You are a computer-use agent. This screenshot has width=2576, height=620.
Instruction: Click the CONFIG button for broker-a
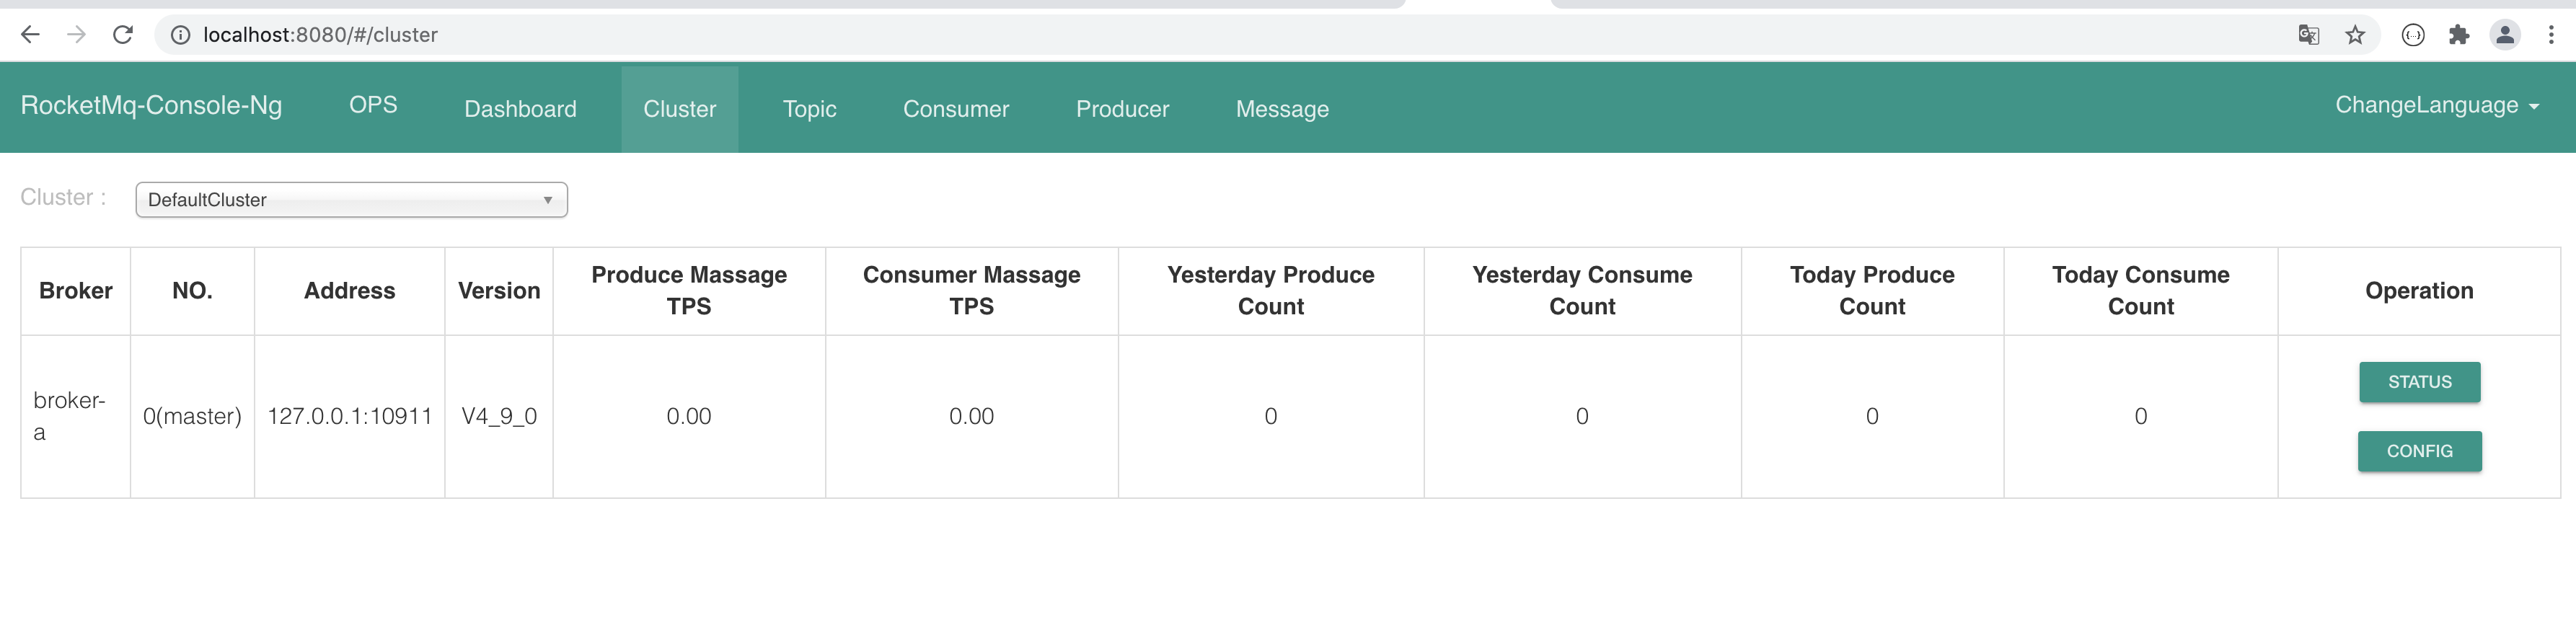tap(2419, 451)
